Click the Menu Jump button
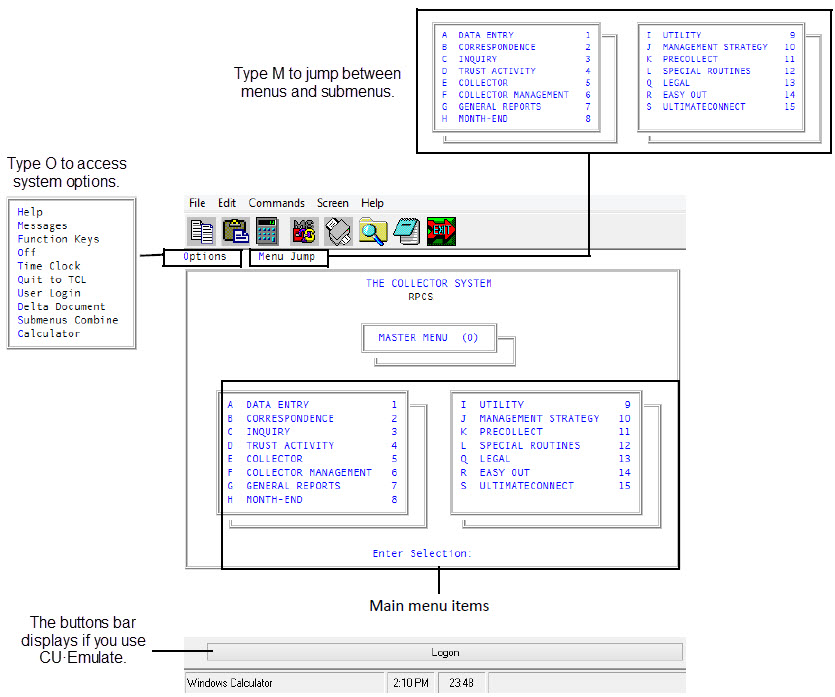Screen dimensions: 835x697 click(286, 257)
